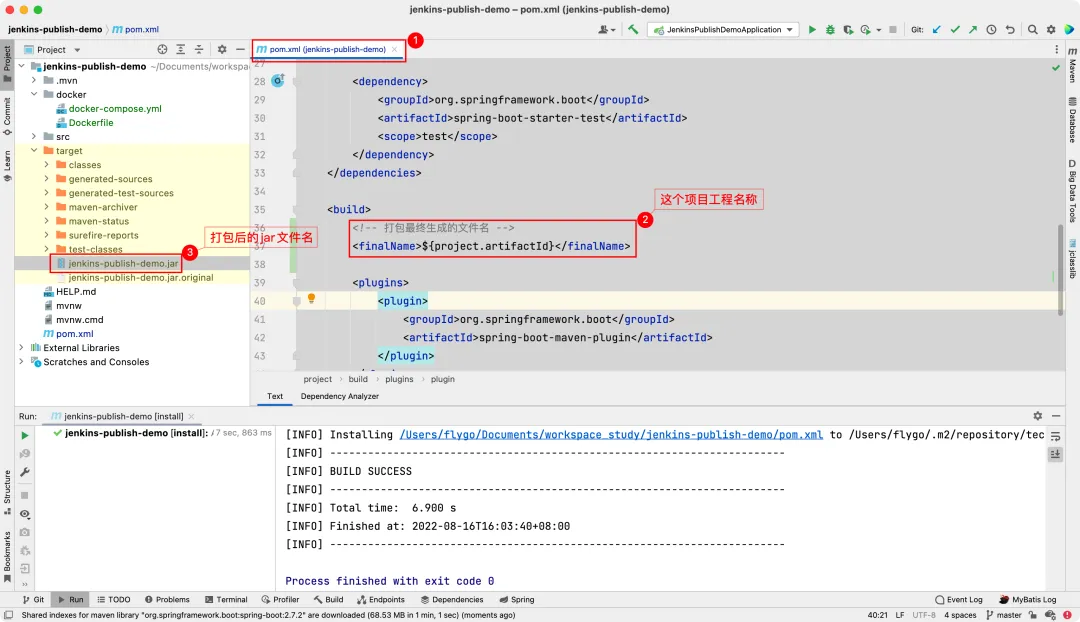Collapse the target folder
This screenshot has width=1080, height=622.
pyautogui.click(x=34, y=150)
